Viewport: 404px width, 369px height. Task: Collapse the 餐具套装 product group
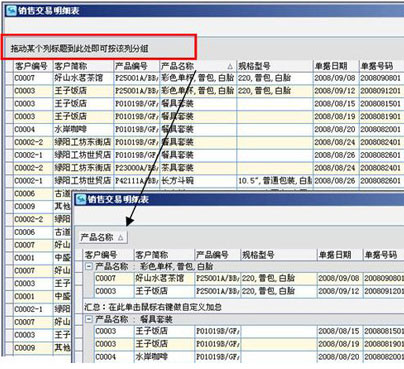point(89,319)
